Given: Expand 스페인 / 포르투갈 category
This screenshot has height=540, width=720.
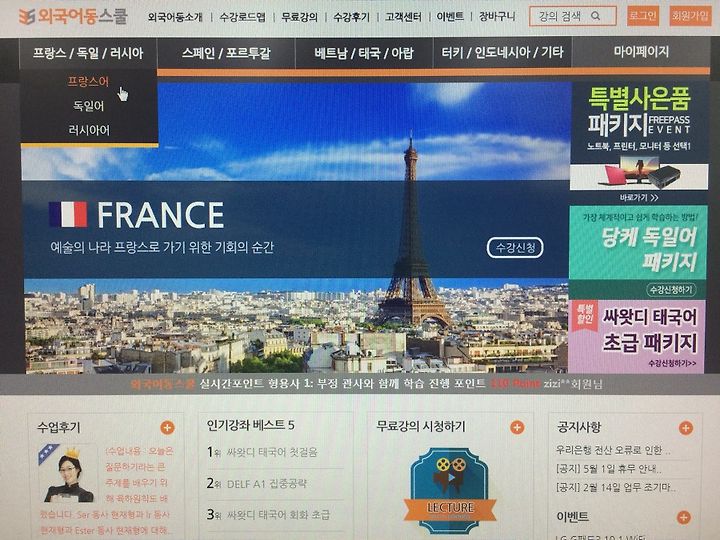Looking at the screenshot, I should click(226, 53).
